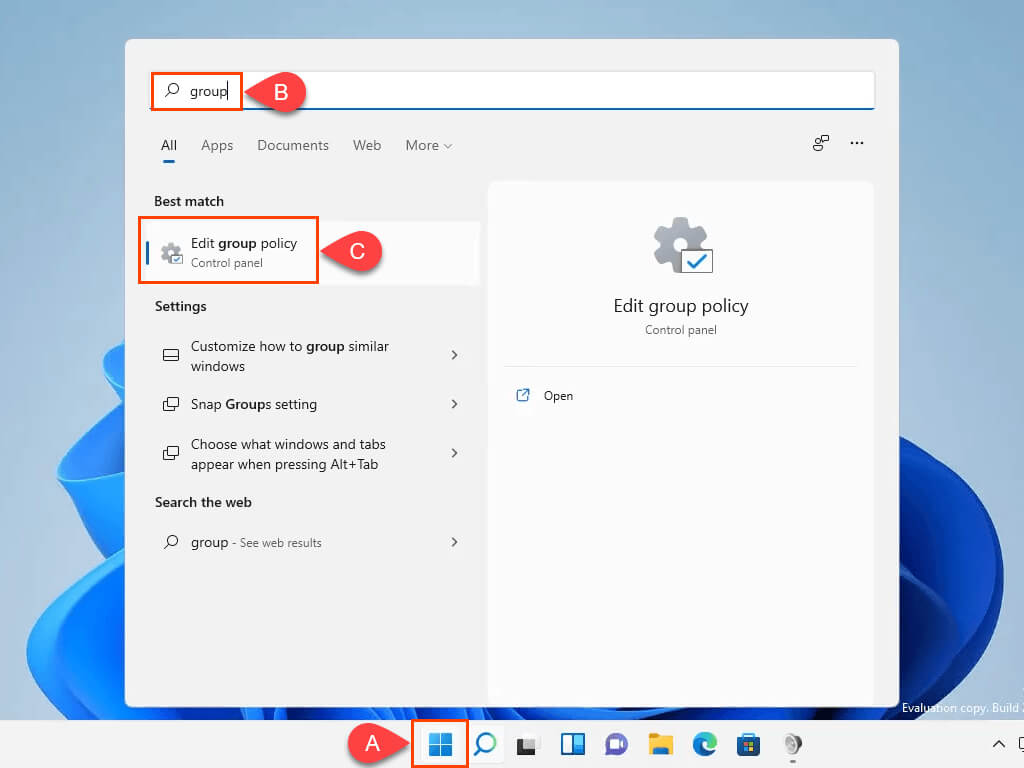Open the three-dot options menu

[857, 143]
